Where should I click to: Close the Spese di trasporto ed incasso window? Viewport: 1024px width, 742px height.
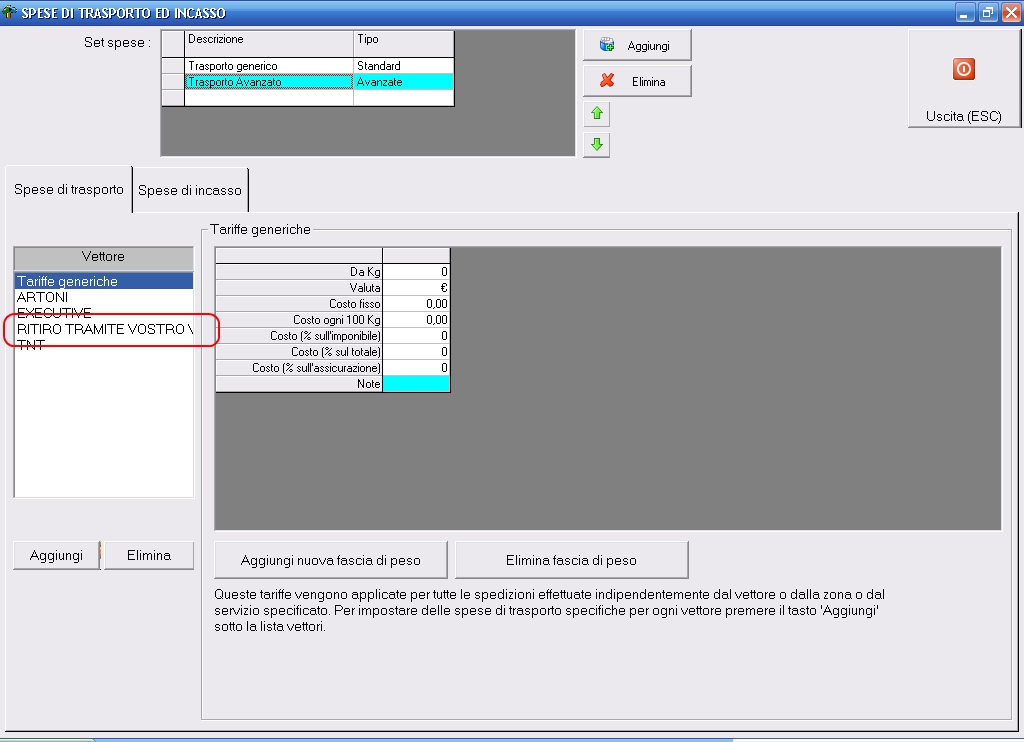point(1010,12)
